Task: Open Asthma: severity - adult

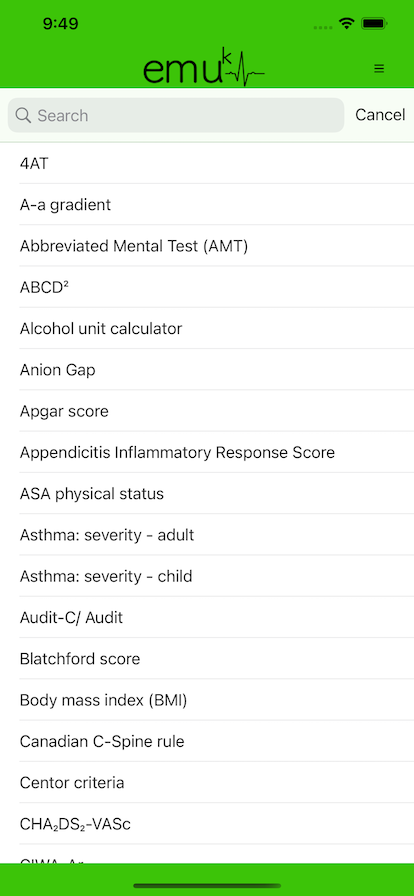Action: click(207, 535)
